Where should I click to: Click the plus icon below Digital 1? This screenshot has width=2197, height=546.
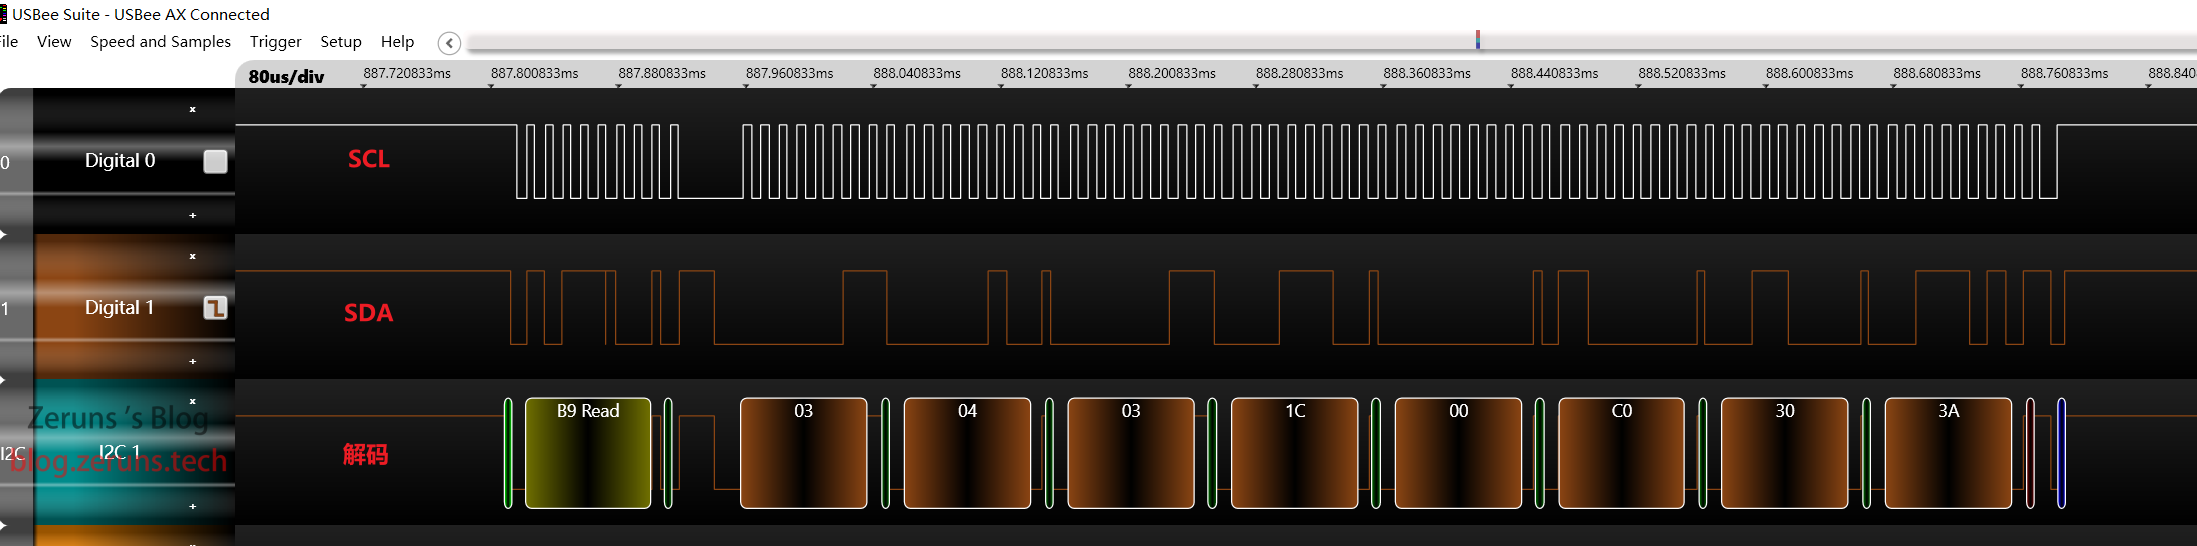pyautogui.click(x=193, y=361)
